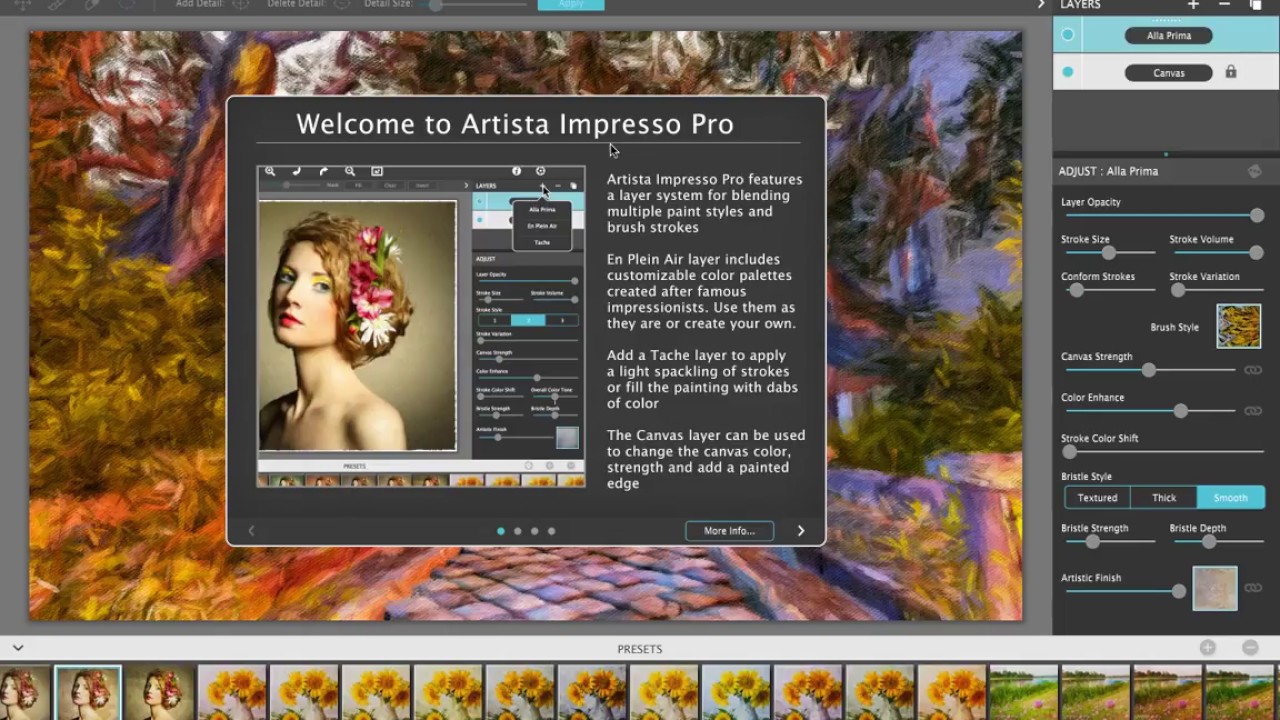Toggle link icon beside Artistic Finish

click(1253, 588)
